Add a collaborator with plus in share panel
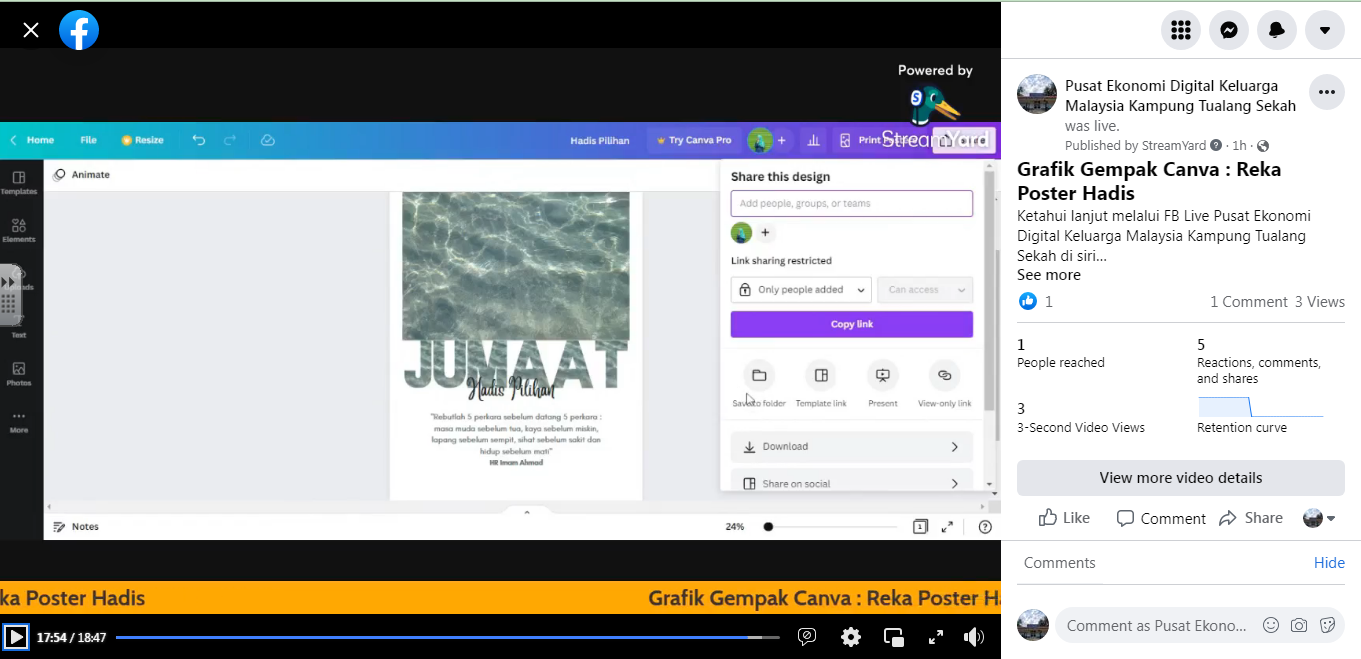The height and width of the screenshot is (659, 1361). tap(765, 233)
